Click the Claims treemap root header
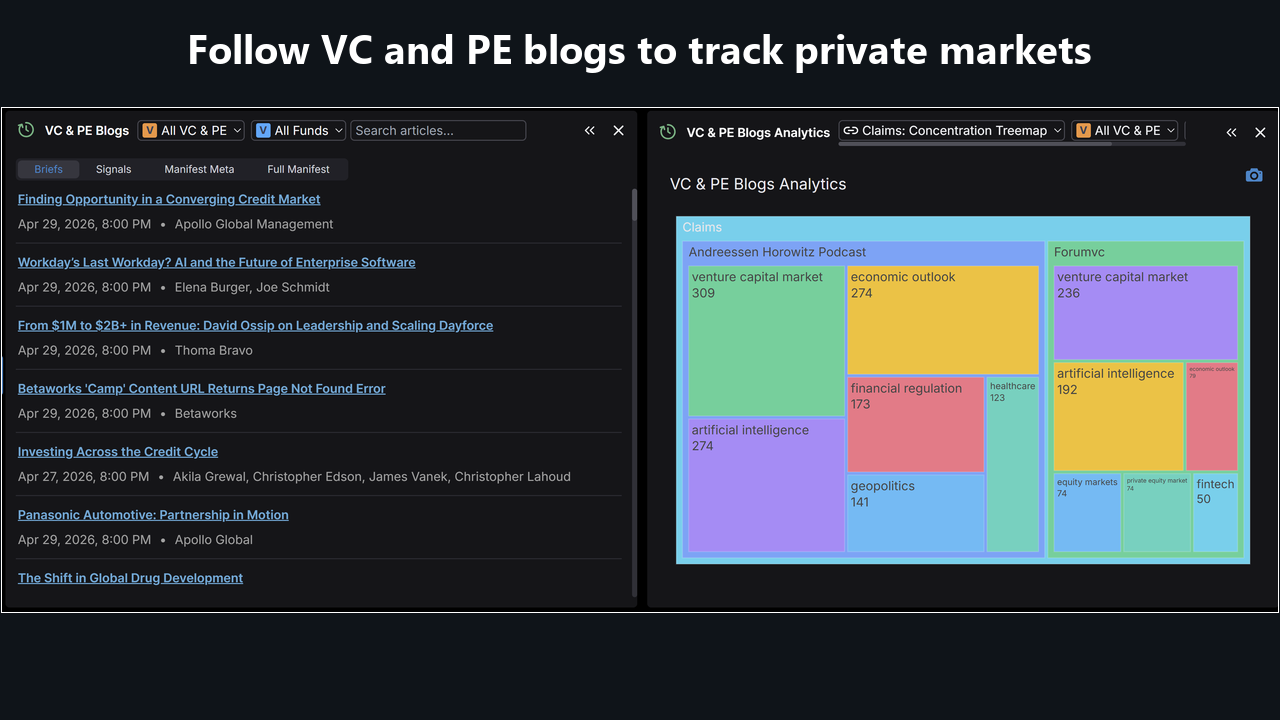 (x=702, y=227)
